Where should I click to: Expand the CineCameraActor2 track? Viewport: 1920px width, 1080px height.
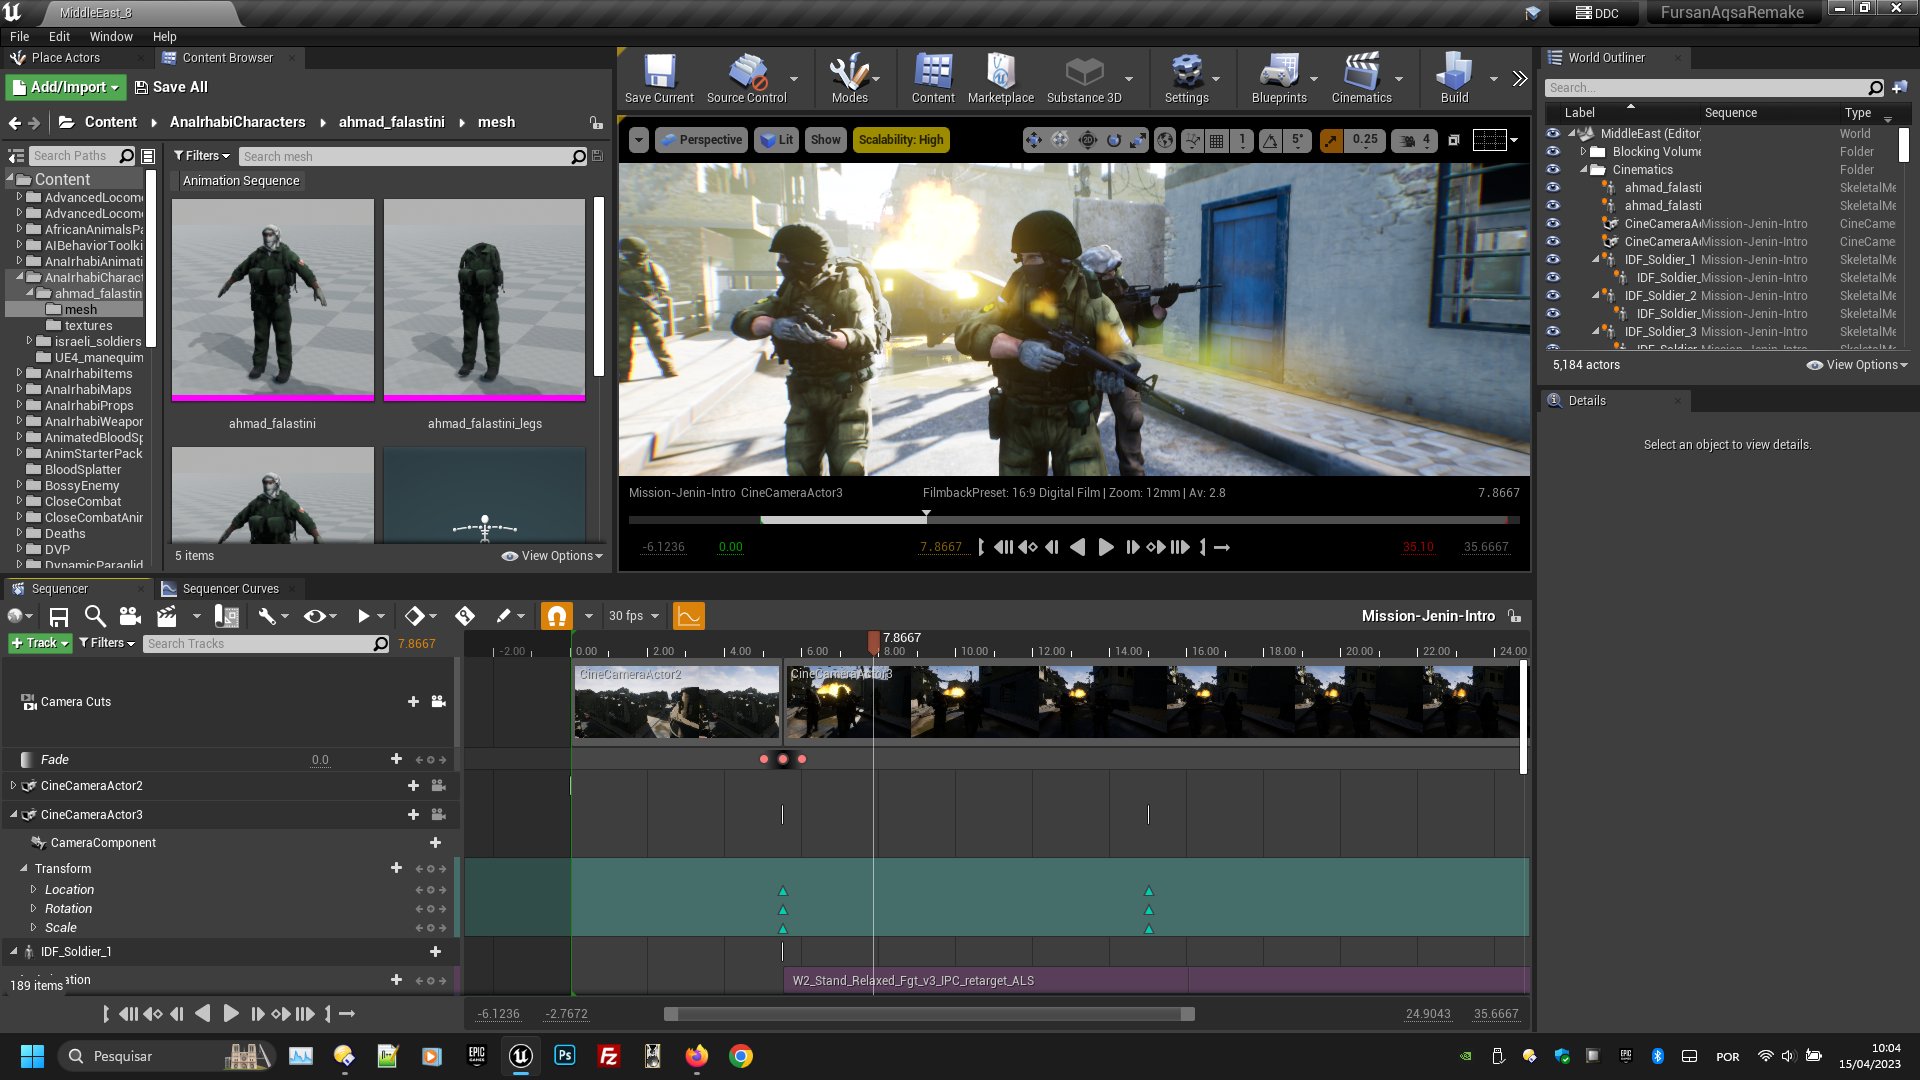[13, 786]
